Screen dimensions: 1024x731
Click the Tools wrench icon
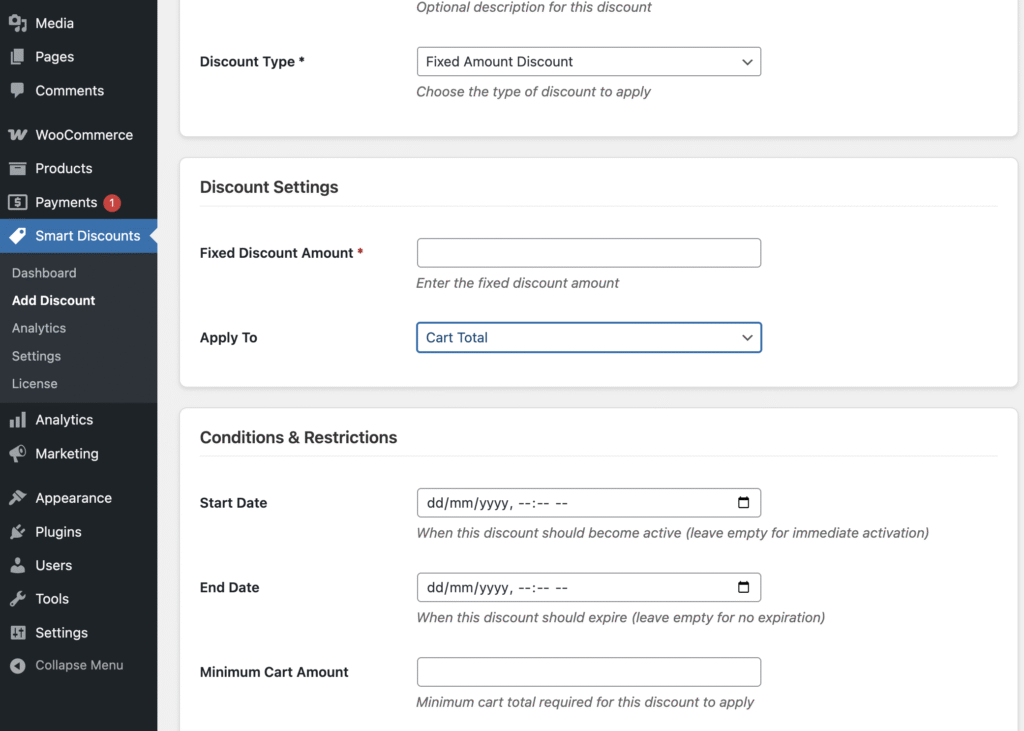click(17, 599)
